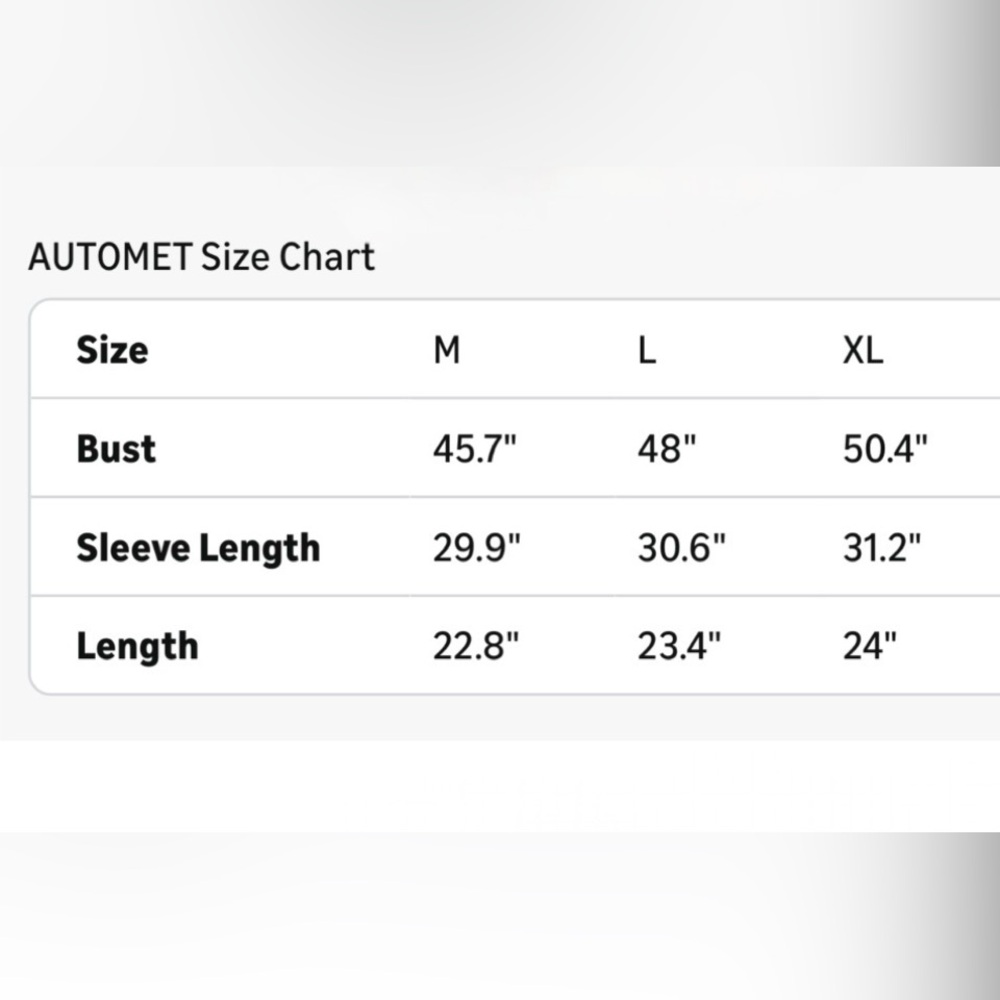Click the word Size in the chart title
This screenshot has width=1000, height=1000.
235,257
